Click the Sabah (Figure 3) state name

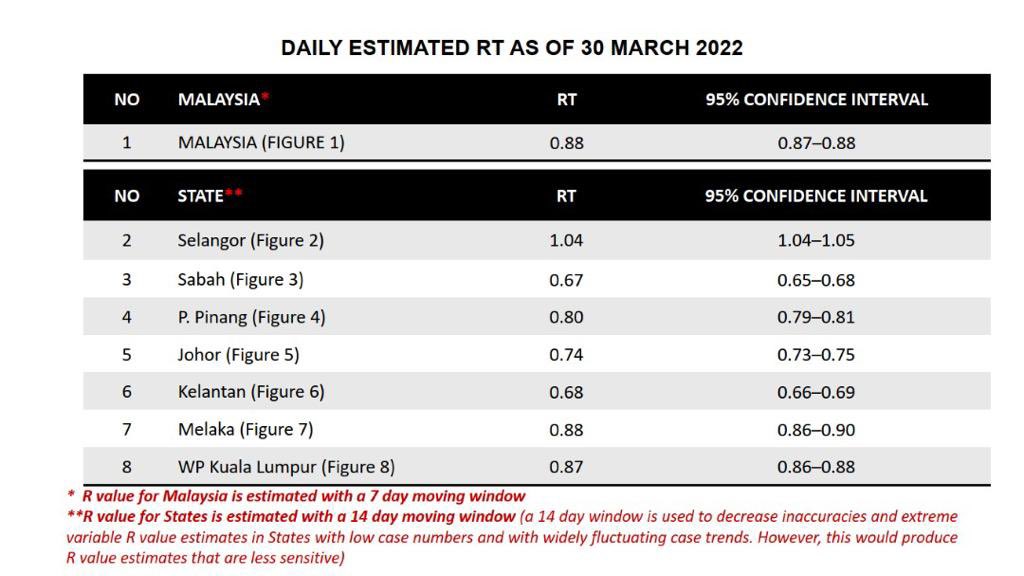pos(240,280)
